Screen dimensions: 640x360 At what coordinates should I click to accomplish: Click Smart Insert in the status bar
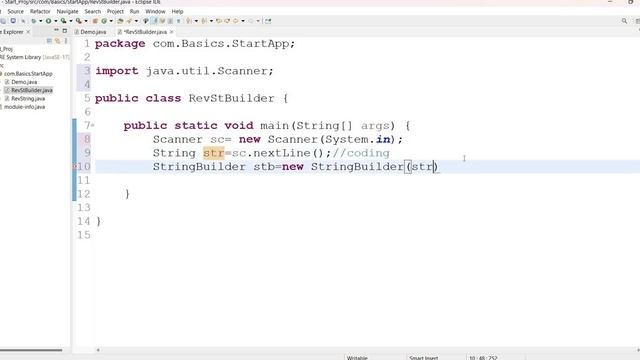pos(424,358)
